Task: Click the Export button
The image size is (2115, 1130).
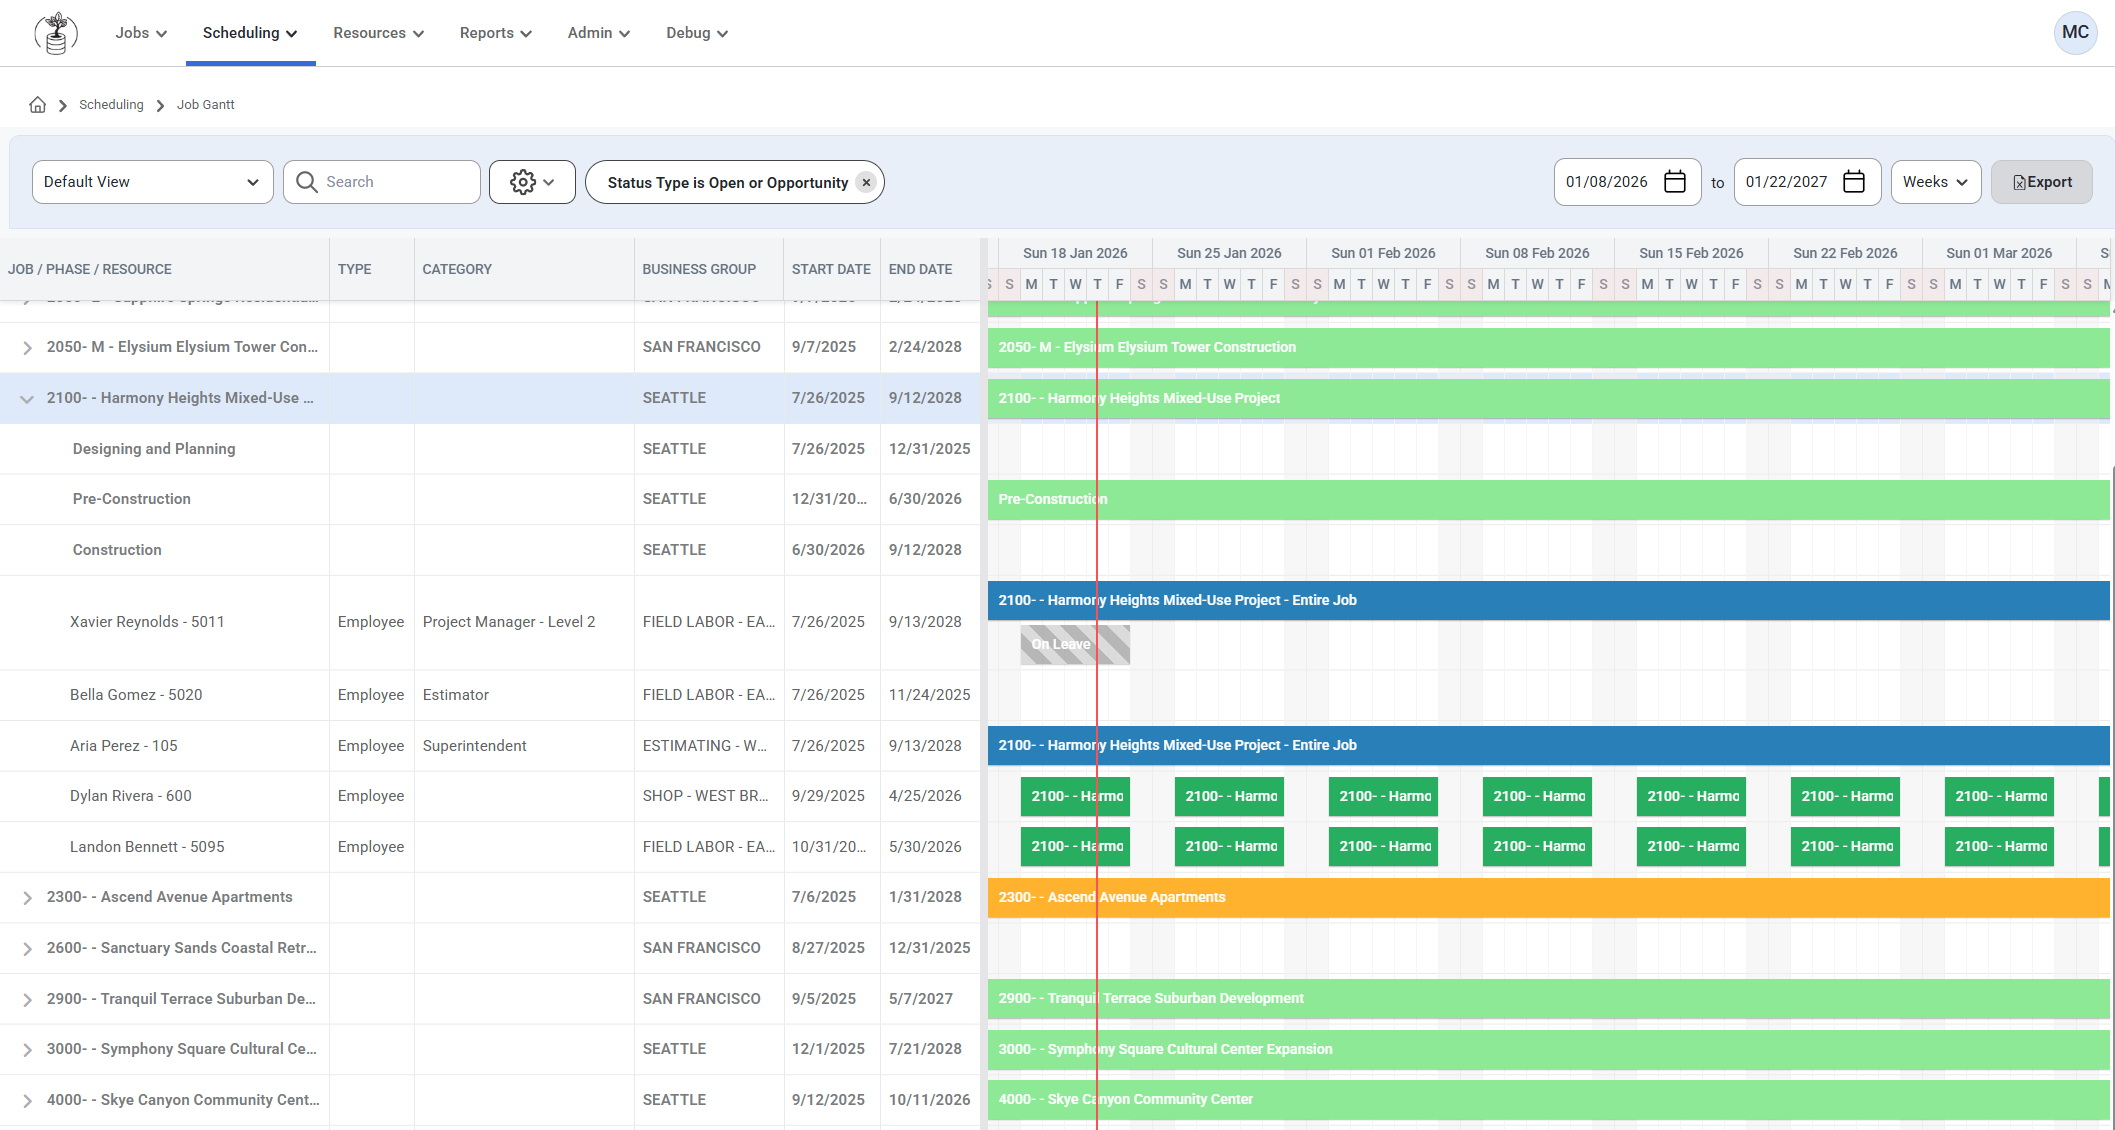Action: click(2041, 182)
